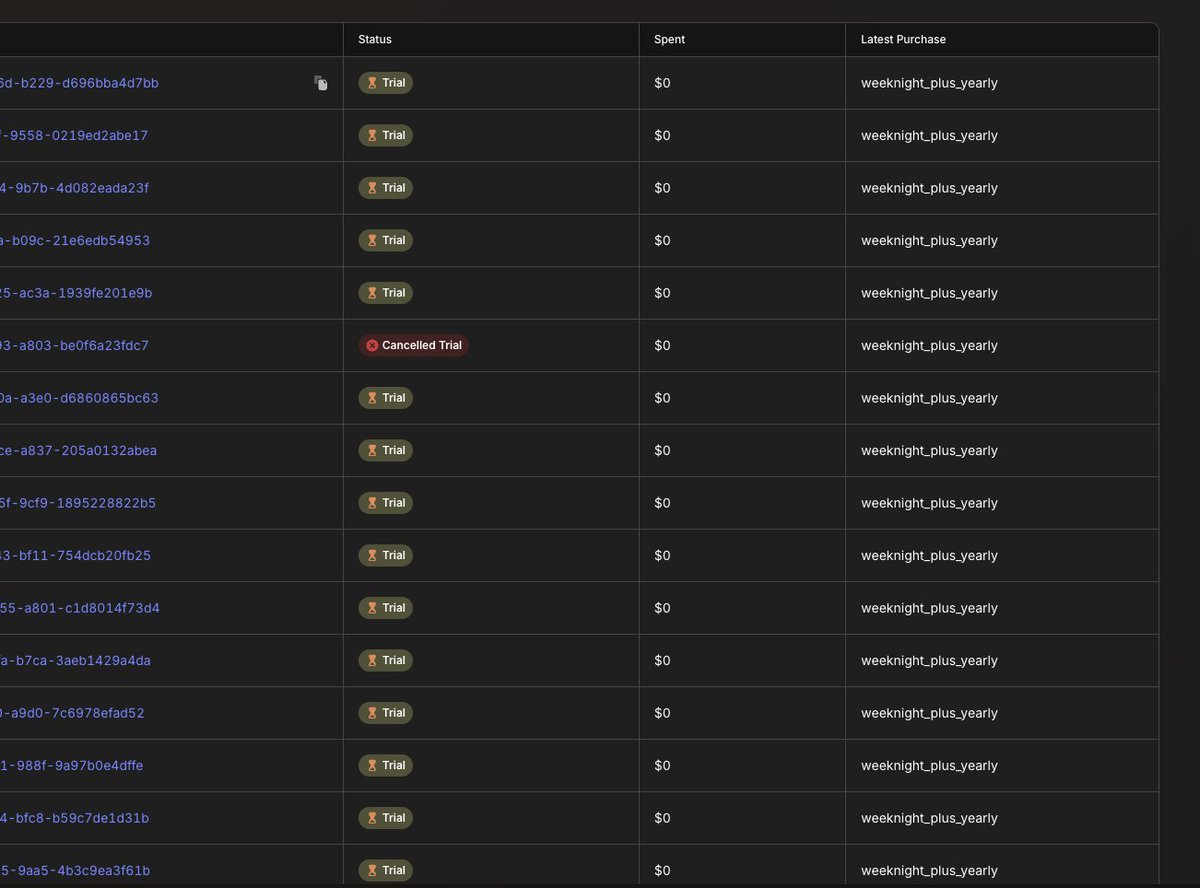Click Trial badge in 754dcb20fb25 row
This screenshot has width=1200, height=888.
(x=386, y=555)
